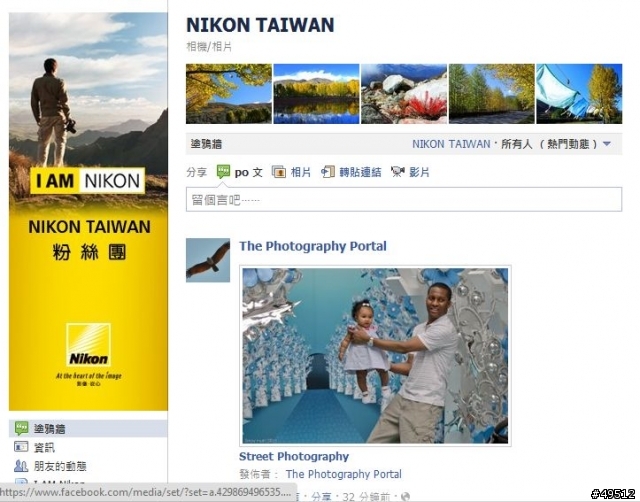
Task: Open The Photography Portal eagle avatar
Action: pos(208,260)
